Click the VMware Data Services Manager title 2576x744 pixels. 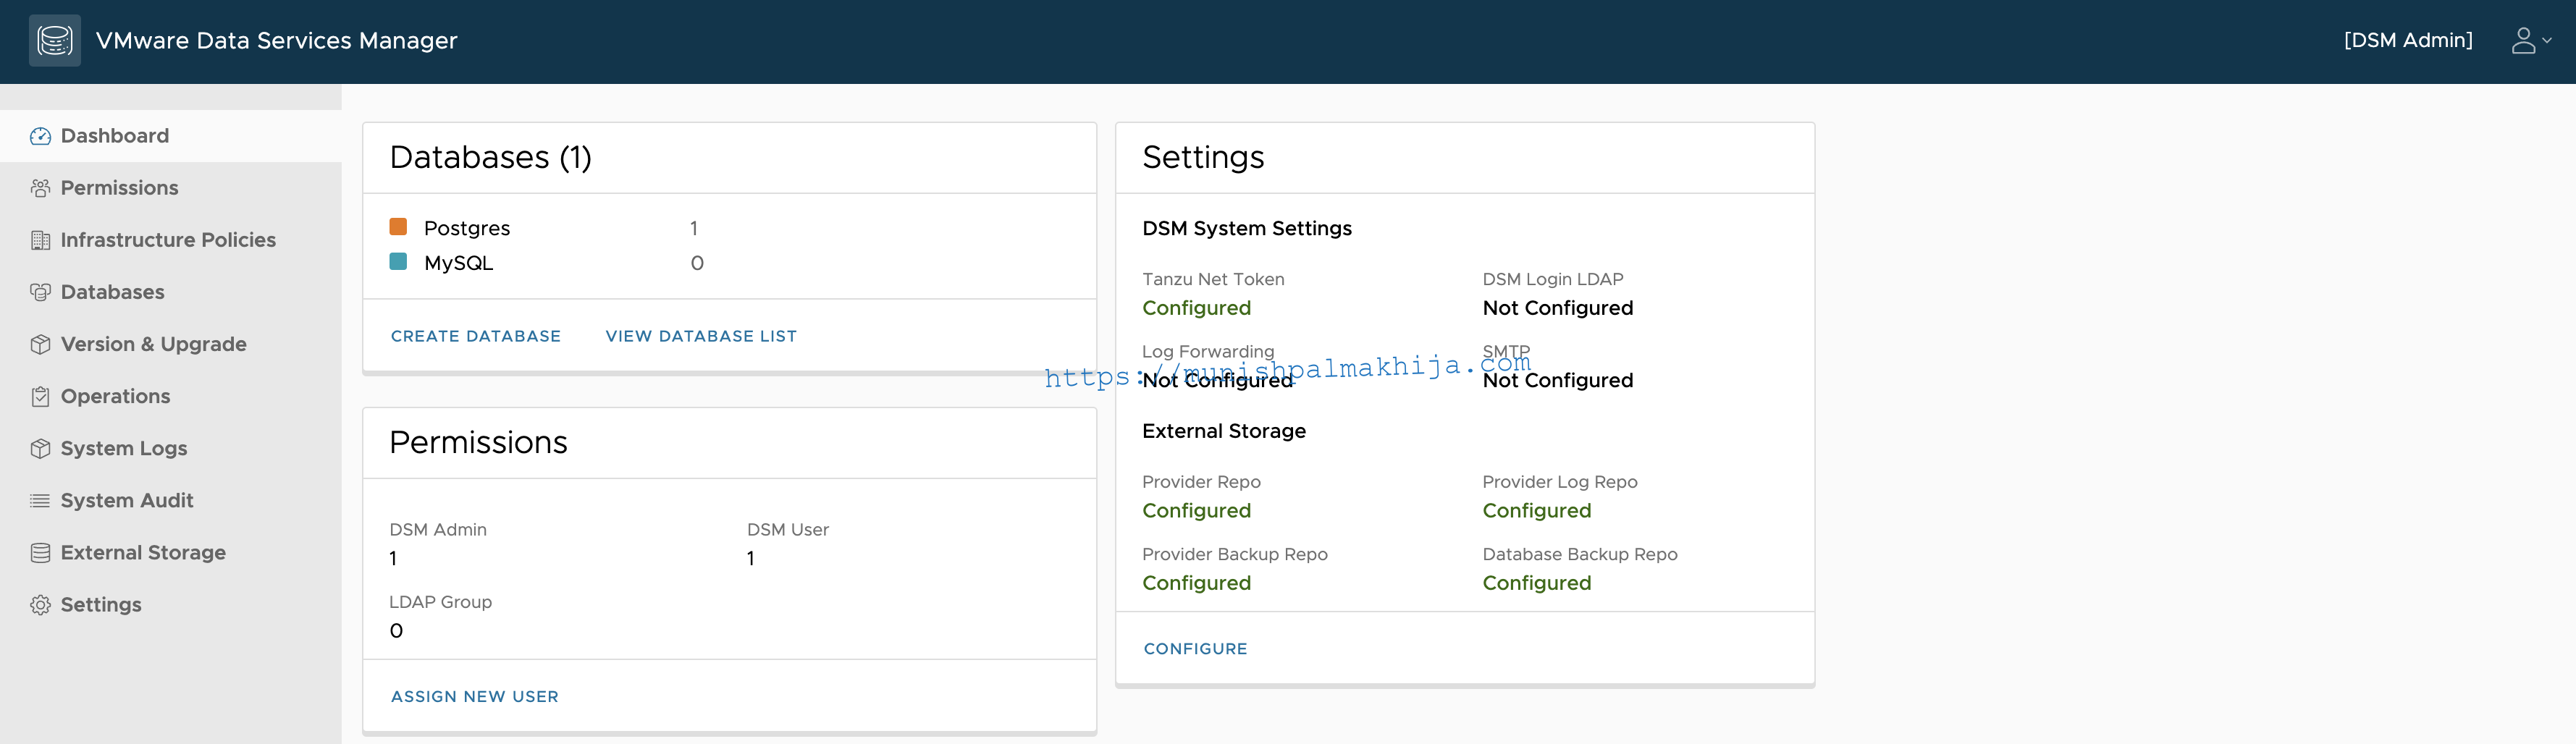(277, 40)
